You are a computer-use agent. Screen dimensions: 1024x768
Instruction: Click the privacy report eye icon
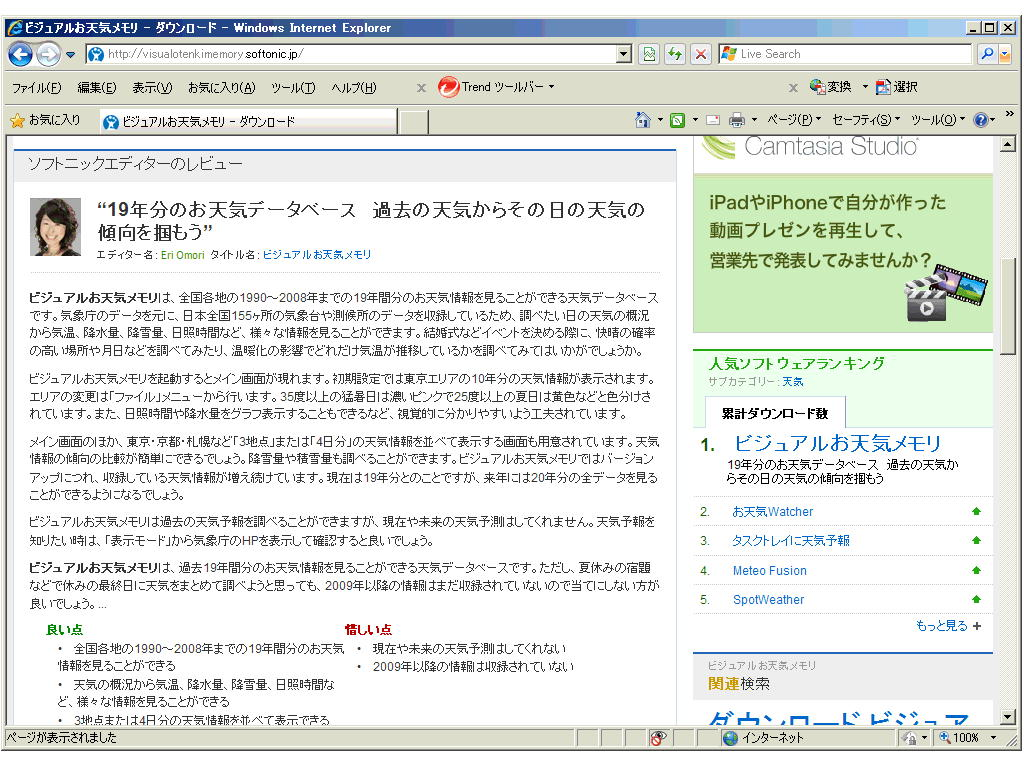tap(657, 738)
